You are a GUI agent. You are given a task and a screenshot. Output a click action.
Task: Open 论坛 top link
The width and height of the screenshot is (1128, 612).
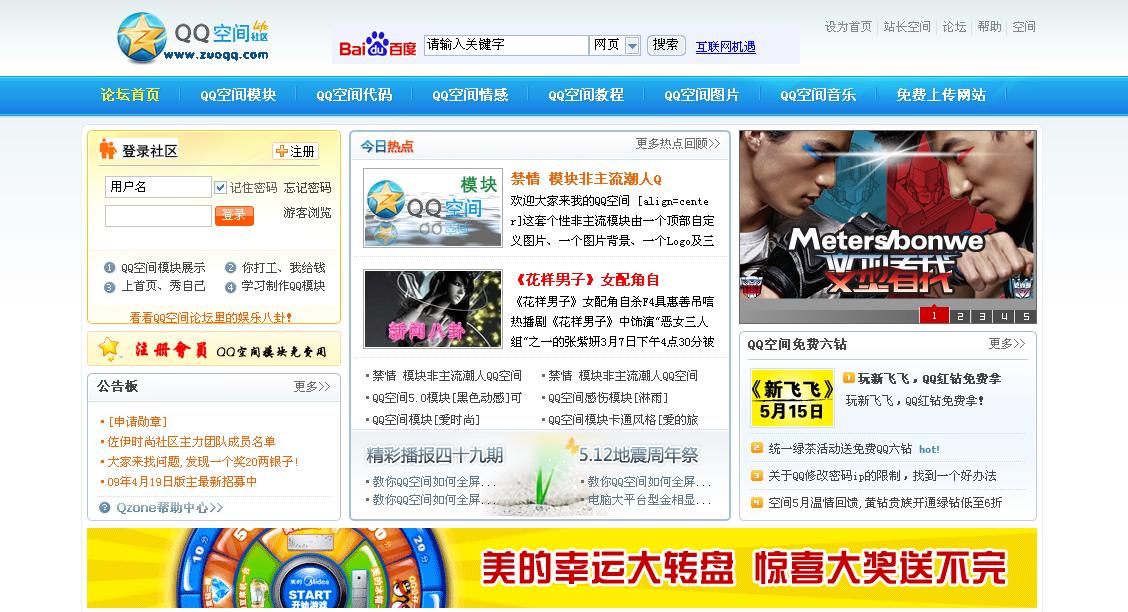954,27
